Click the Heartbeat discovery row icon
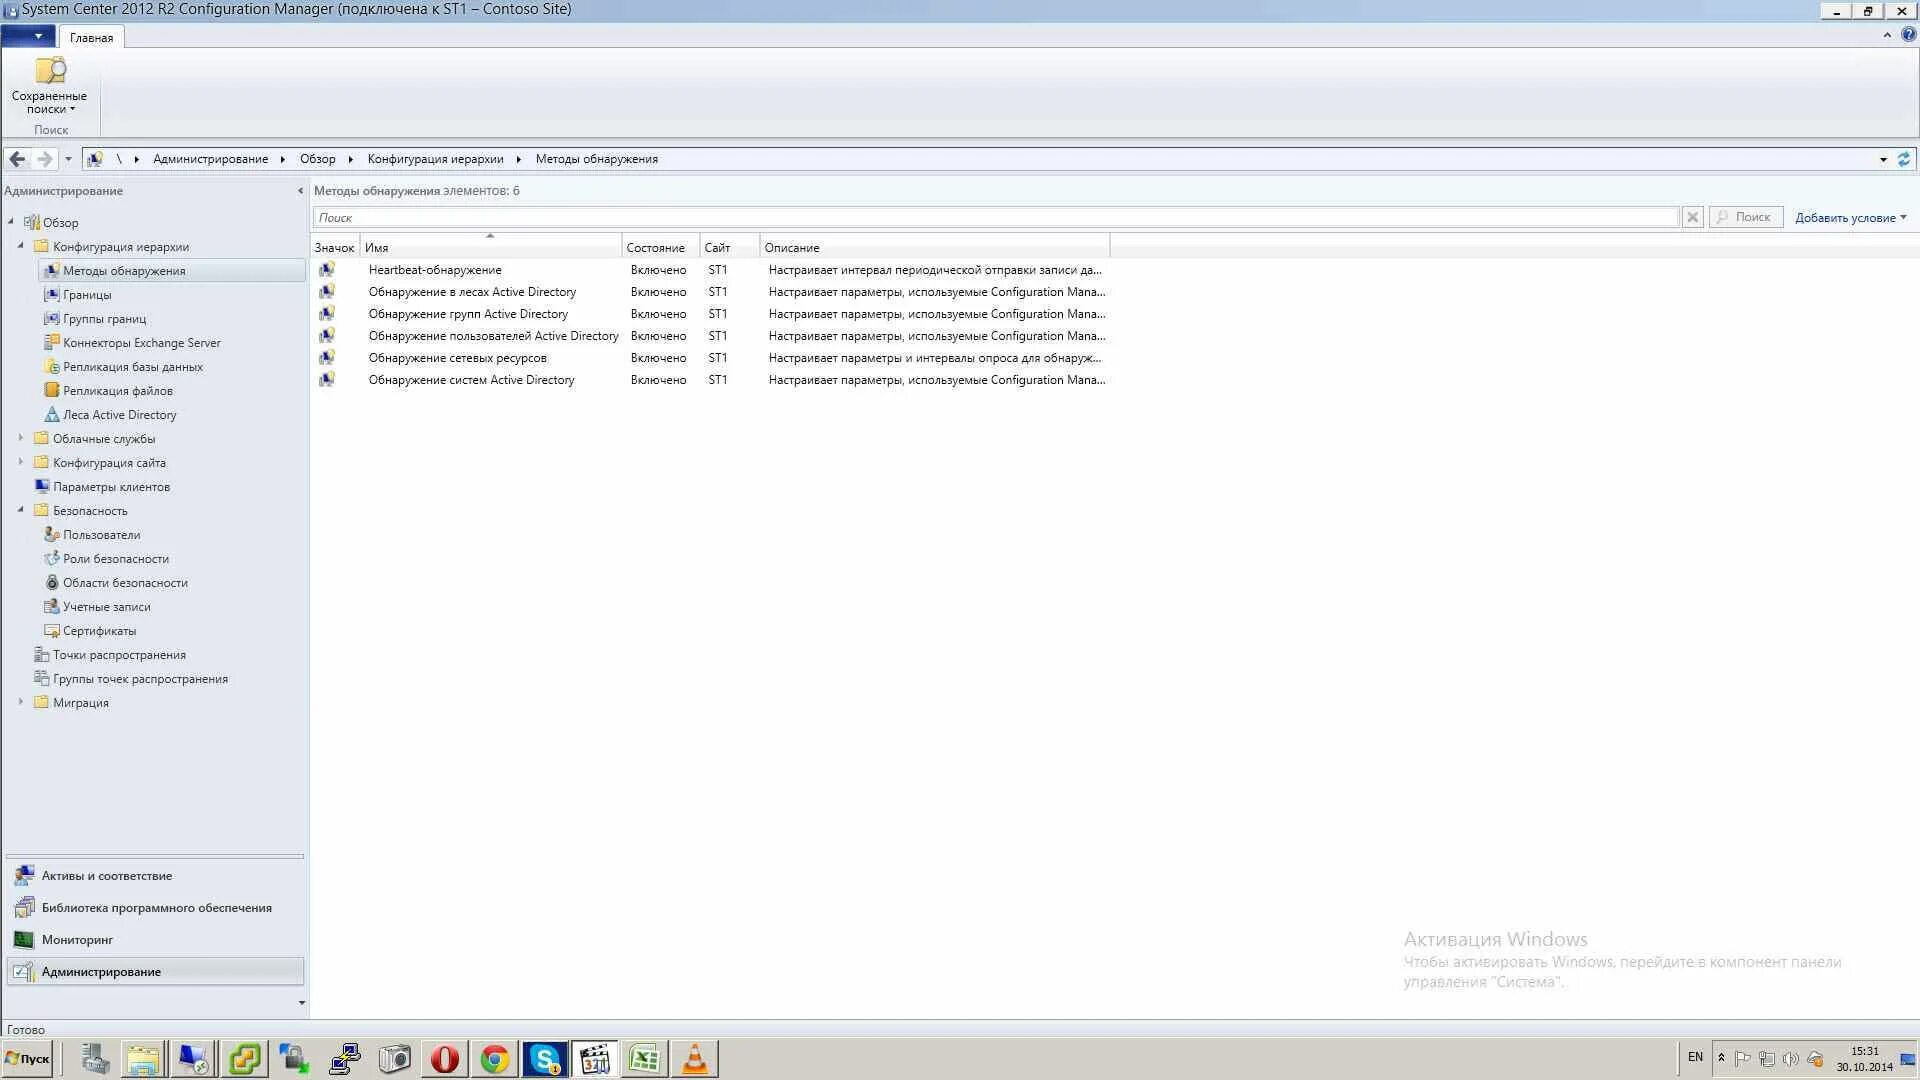The height and width of the screenshot is (1080, 1920). coord(327,270)
